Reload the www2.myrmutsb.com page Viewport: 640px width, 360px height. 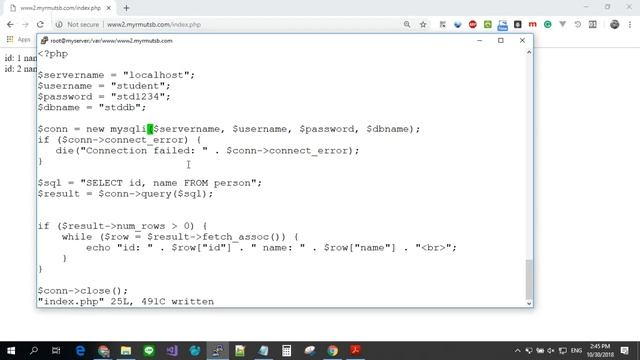click(x=40, y=24)
